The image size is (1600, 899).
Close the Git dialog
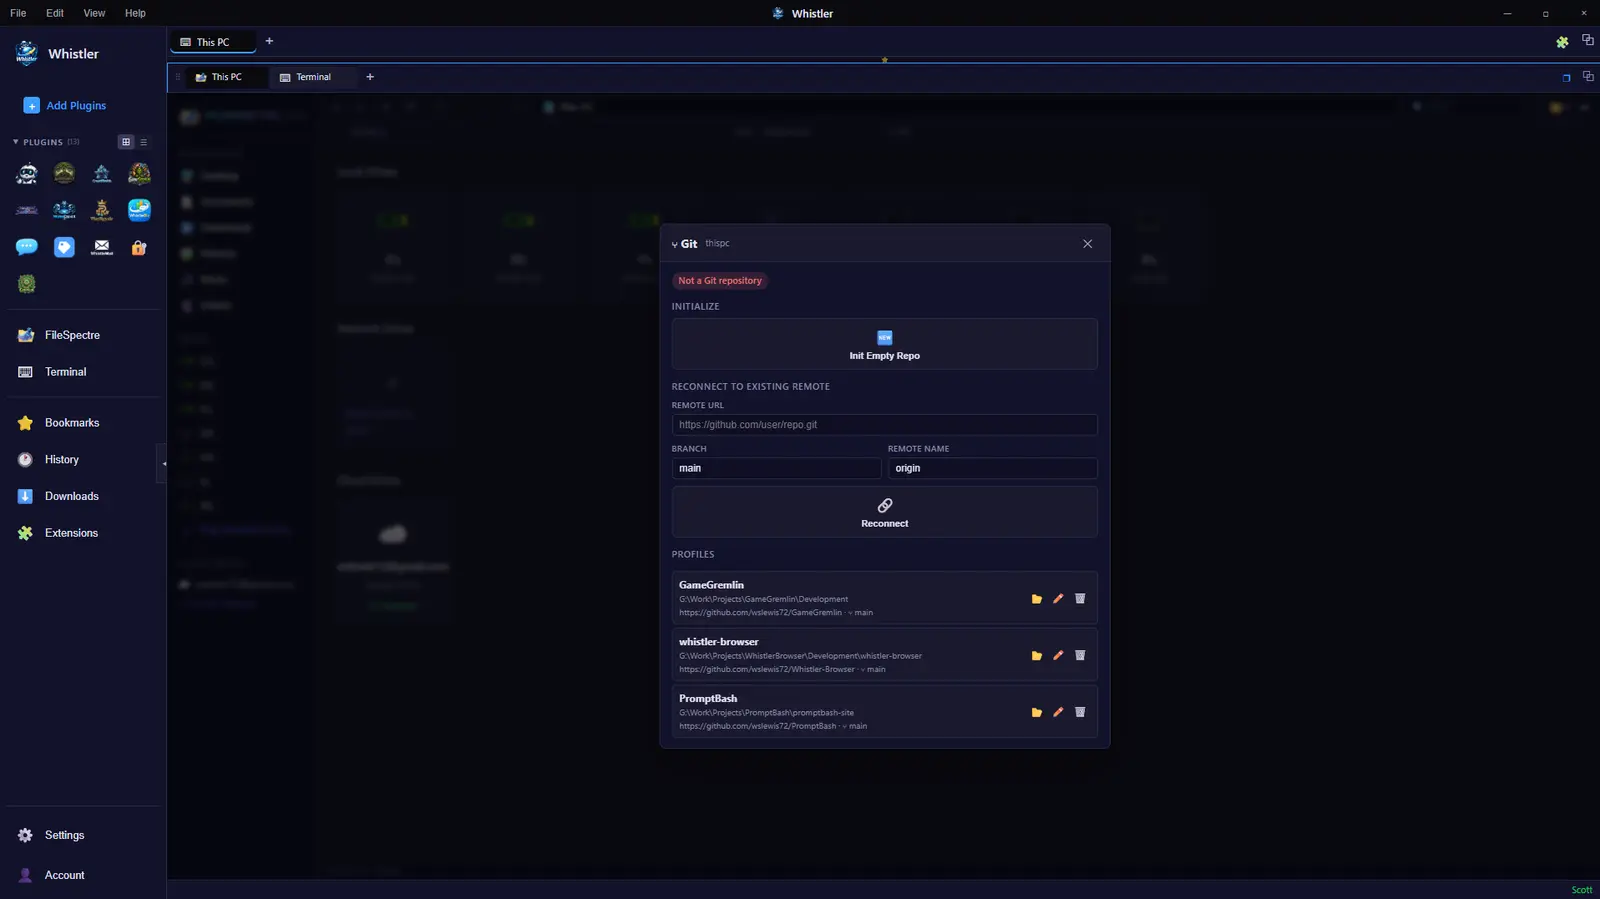tap(1087, 244)
